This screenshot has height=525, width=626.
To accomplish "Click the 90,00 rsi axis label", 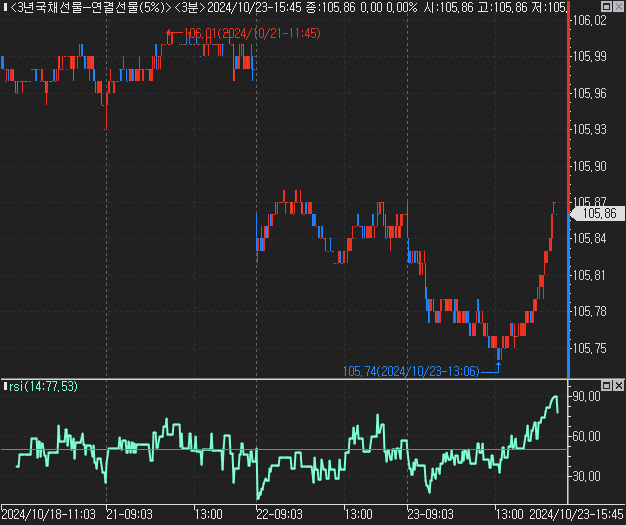I will [586, 396].
